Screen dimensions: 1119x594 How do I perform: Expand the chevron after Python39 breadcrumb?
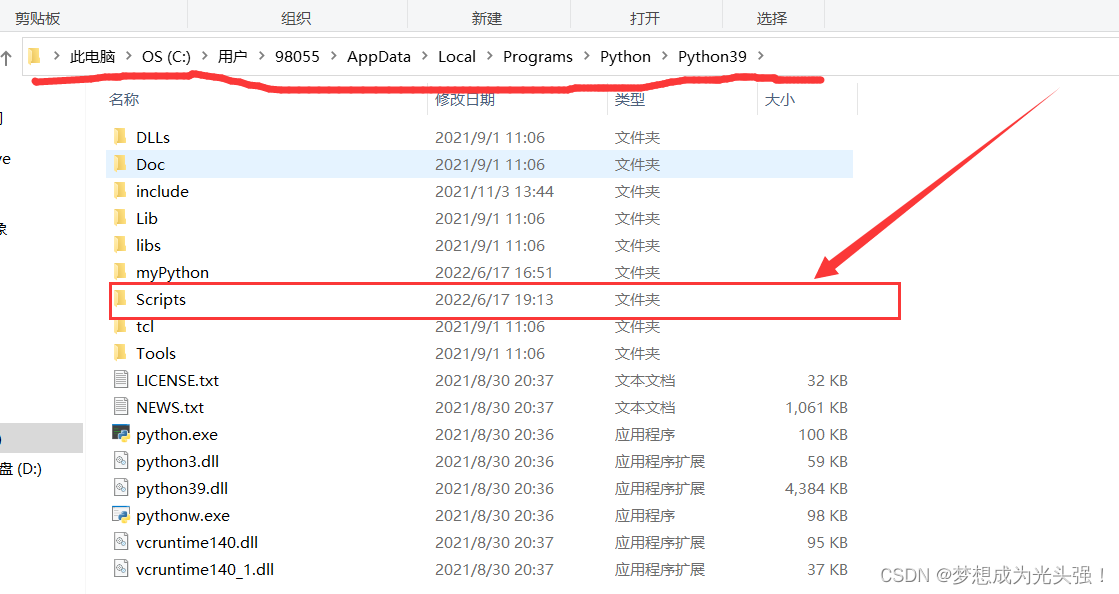pyautogui.click(x=761, y=56)
